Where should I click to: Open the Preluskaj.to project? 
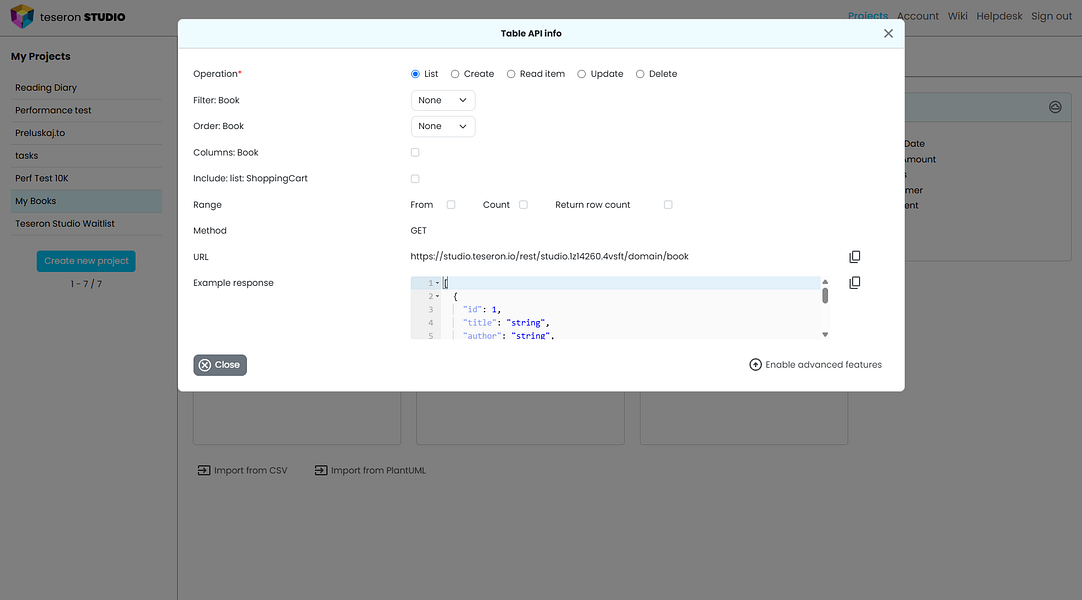coord(86,133)
